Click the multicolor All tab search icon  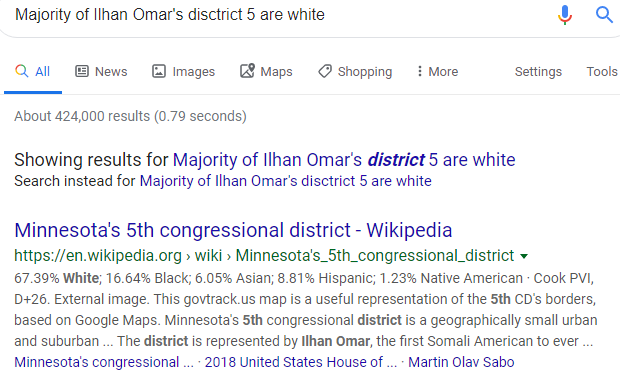tap(22, 71)
